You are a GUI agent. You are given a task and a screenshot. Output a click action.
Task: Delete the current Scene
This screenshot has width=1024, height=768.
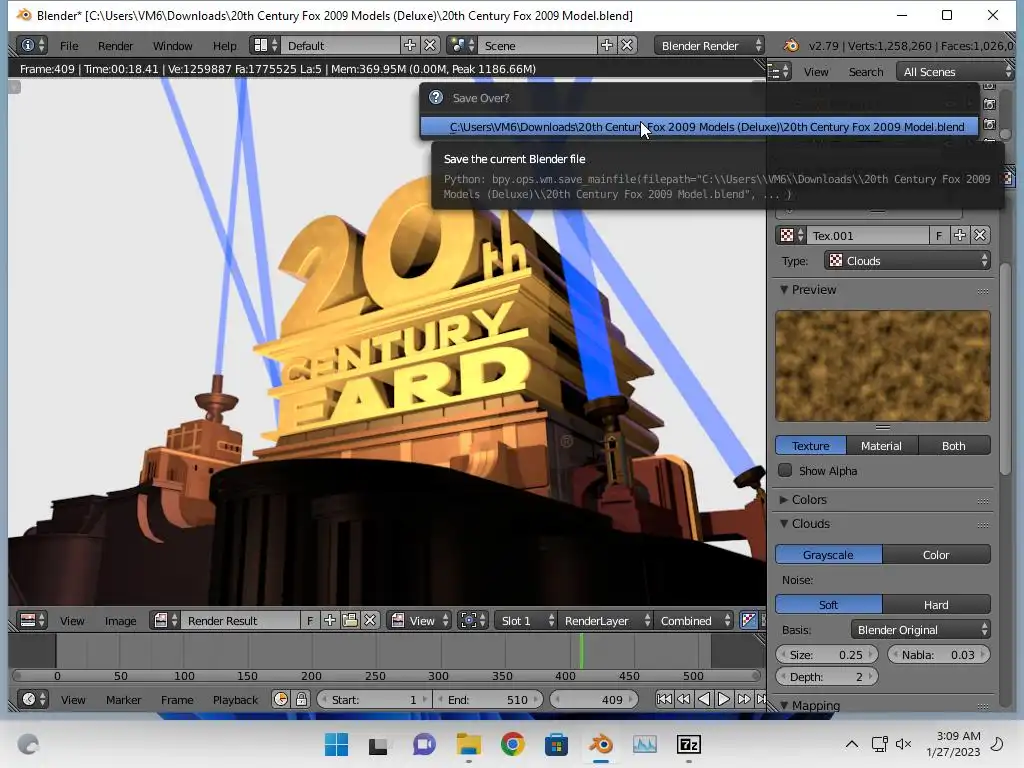[x=627, y=45]
